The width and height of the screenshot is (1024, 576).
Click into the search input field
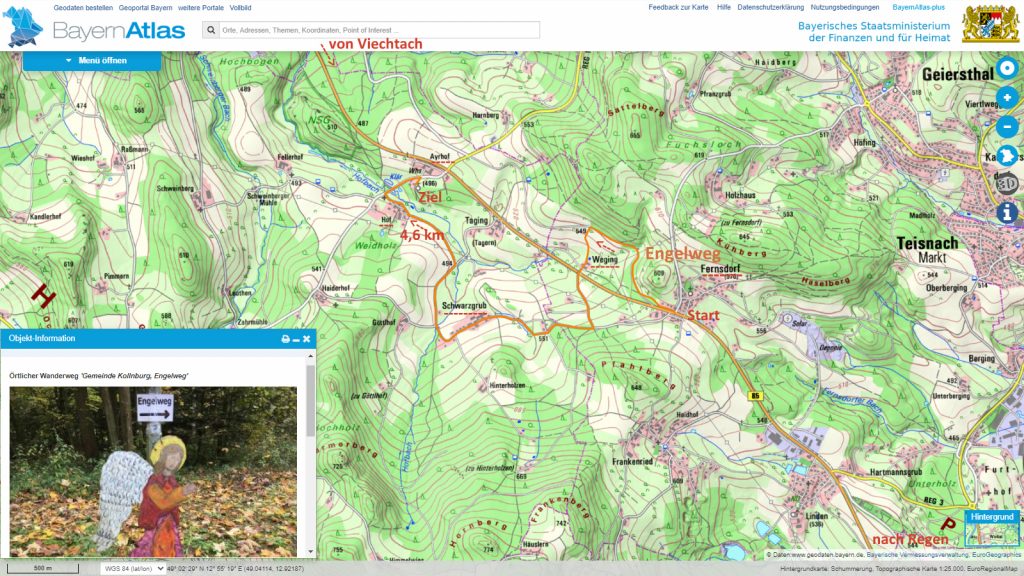(x=379, y=30)
